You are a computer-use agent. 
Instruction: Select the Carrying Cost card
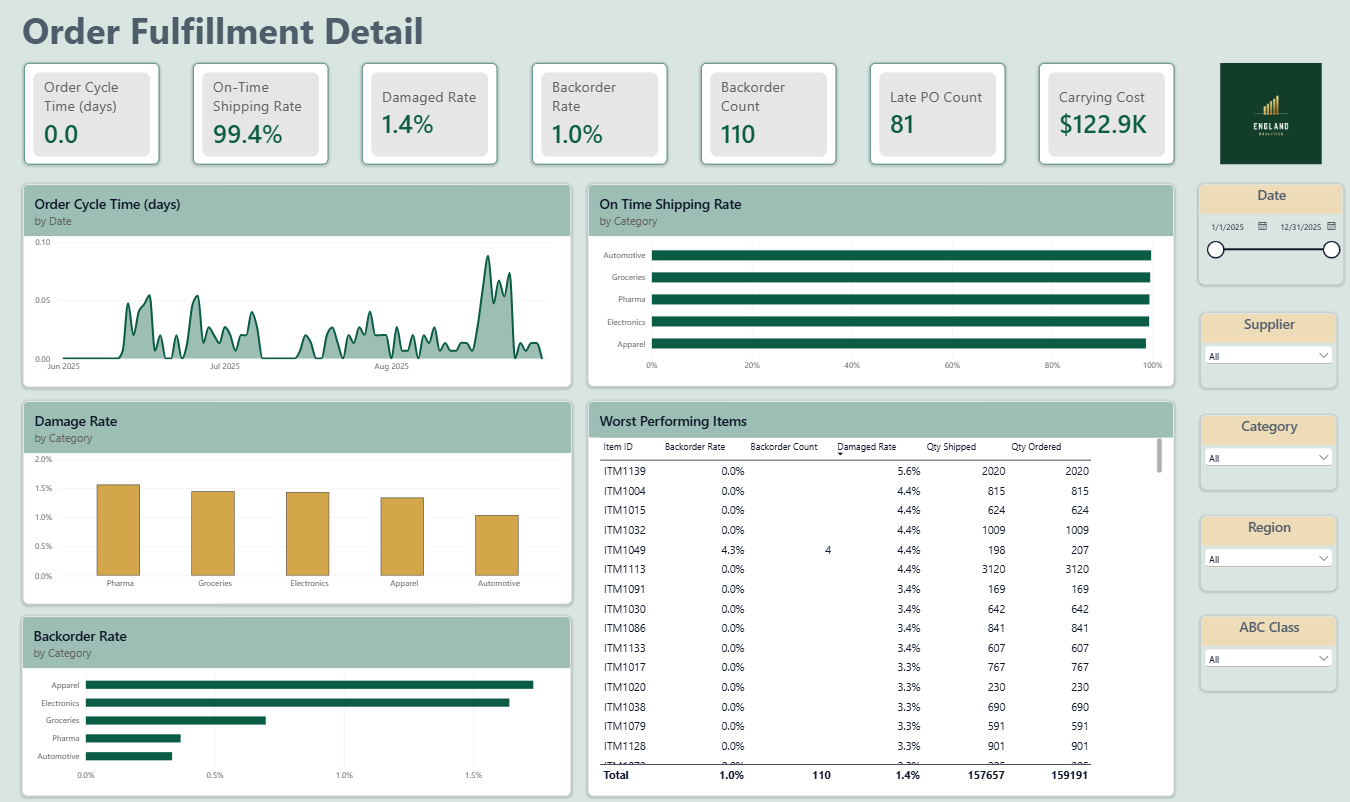[1107, 113]
